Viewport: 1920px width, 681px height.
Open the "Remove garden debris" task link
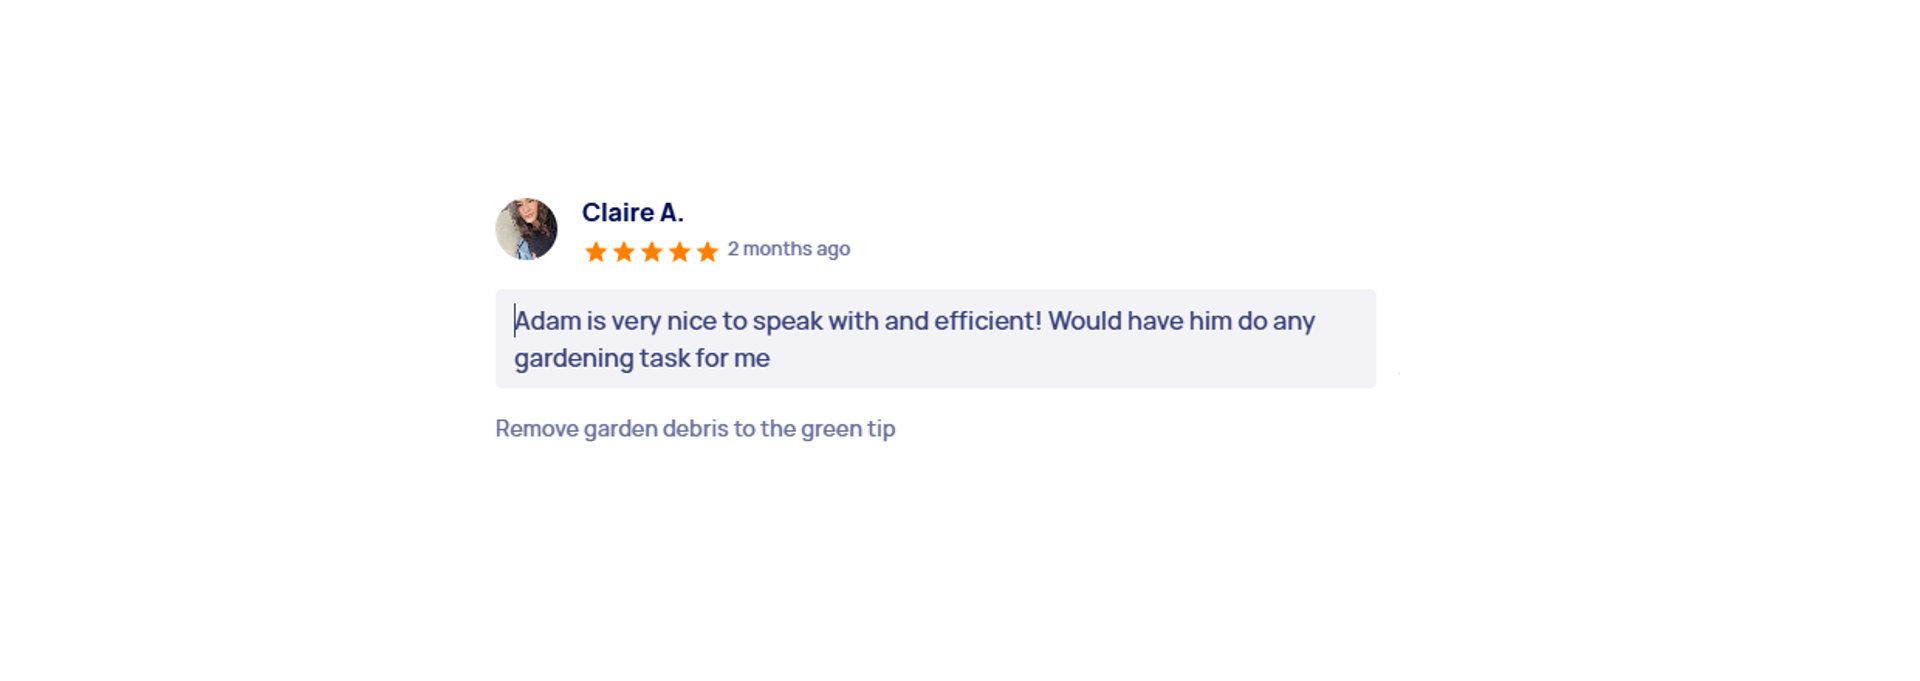coord(695,429)
